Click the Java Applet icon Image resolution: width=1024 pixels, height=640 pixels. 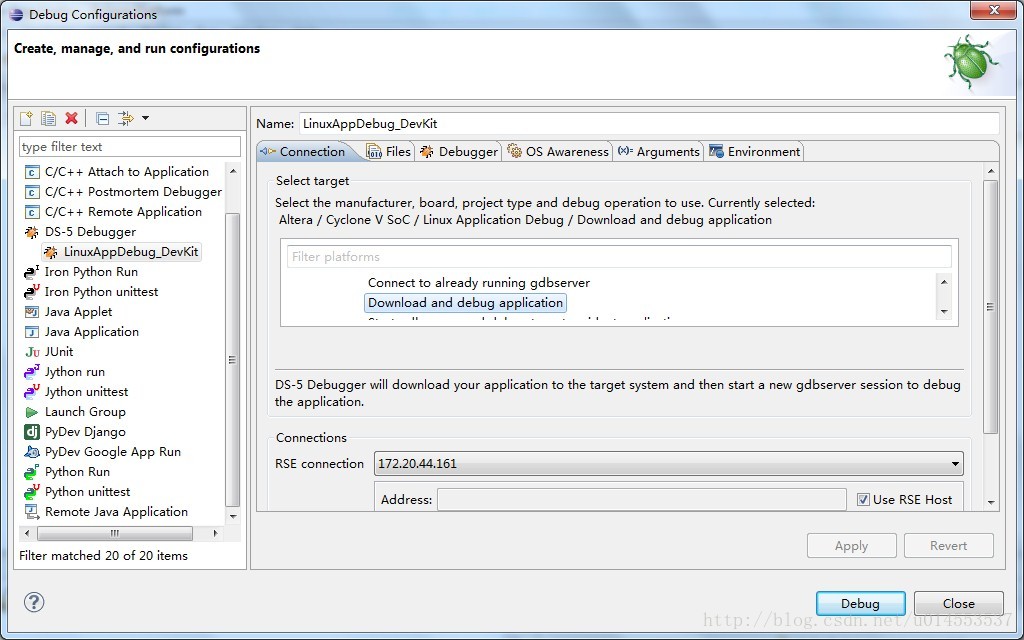pos(31,312)
